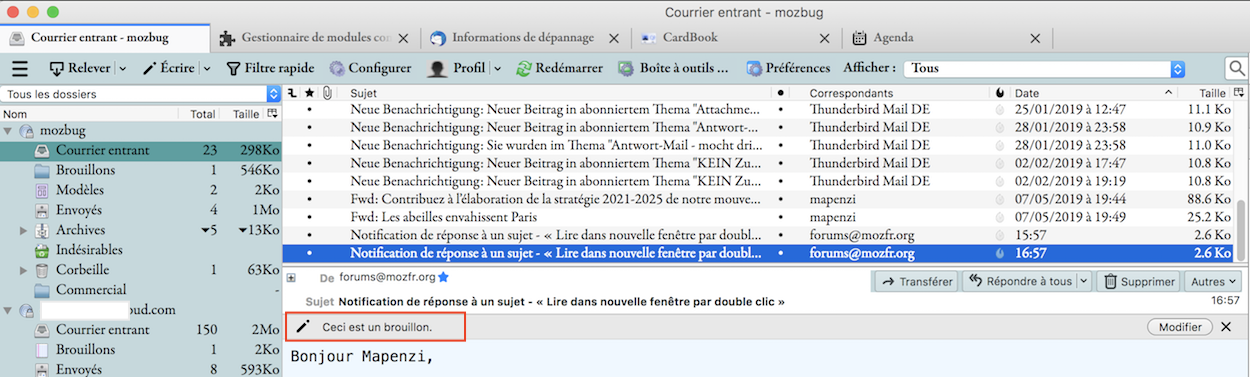Open the hamburger application menu
Image resolution: width=1250 pixels, height=377 pixels.
coord(19,68)
